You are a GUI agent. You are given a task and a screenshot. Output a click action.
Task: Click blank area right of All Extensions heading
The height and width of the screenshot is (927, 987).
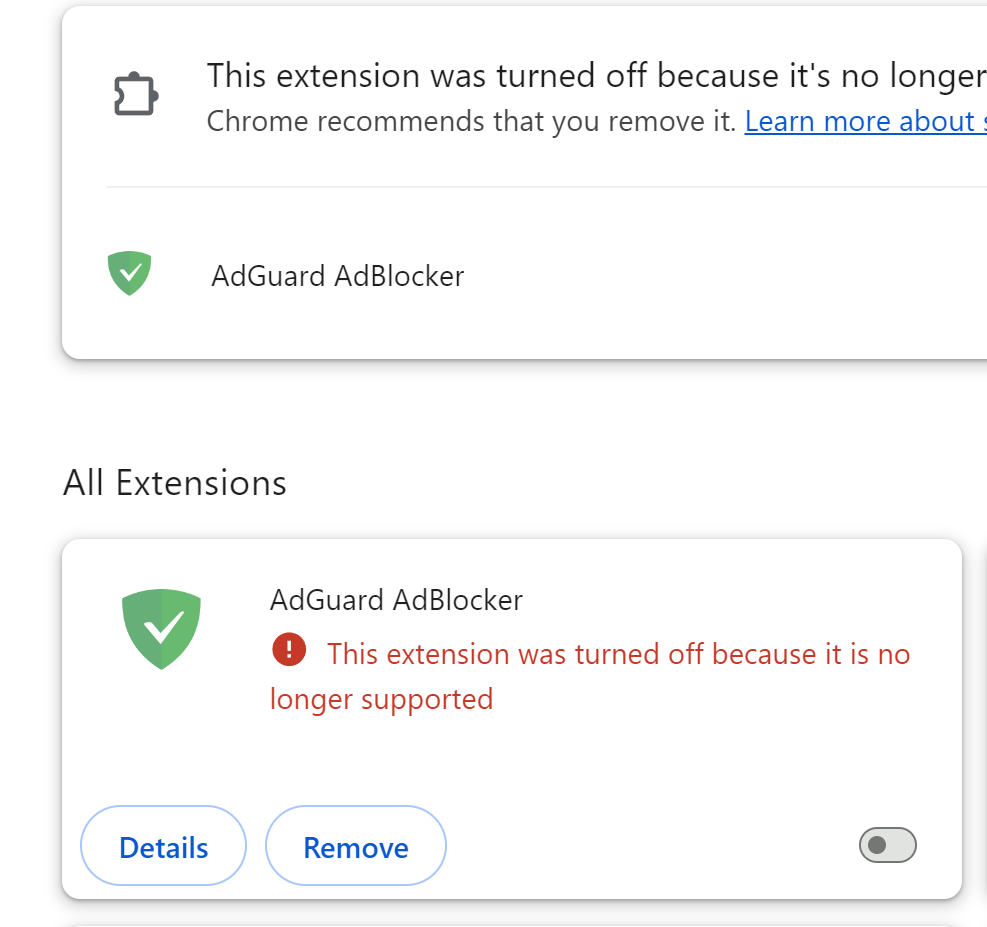629,483
